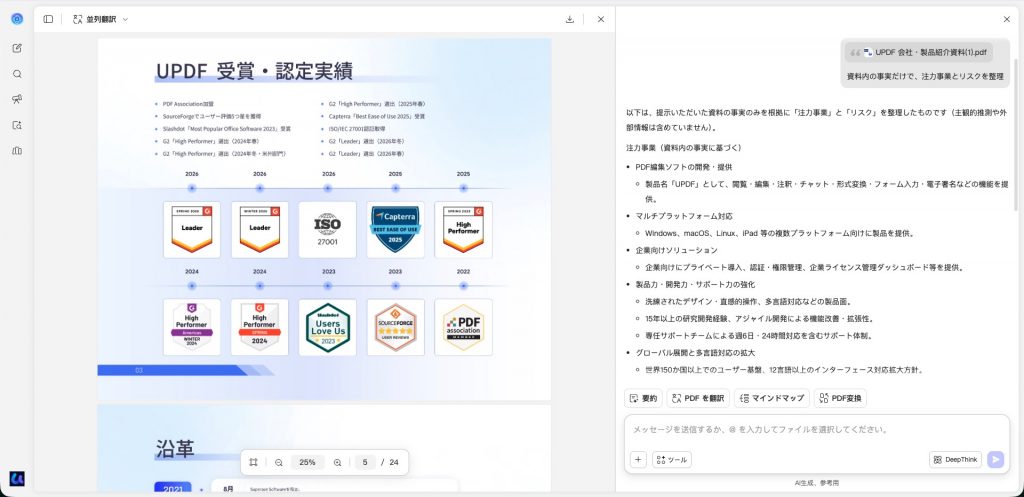Click the ISO/IEC 27001認証取得 list item

pyautogui.click(x=357, y=129)
